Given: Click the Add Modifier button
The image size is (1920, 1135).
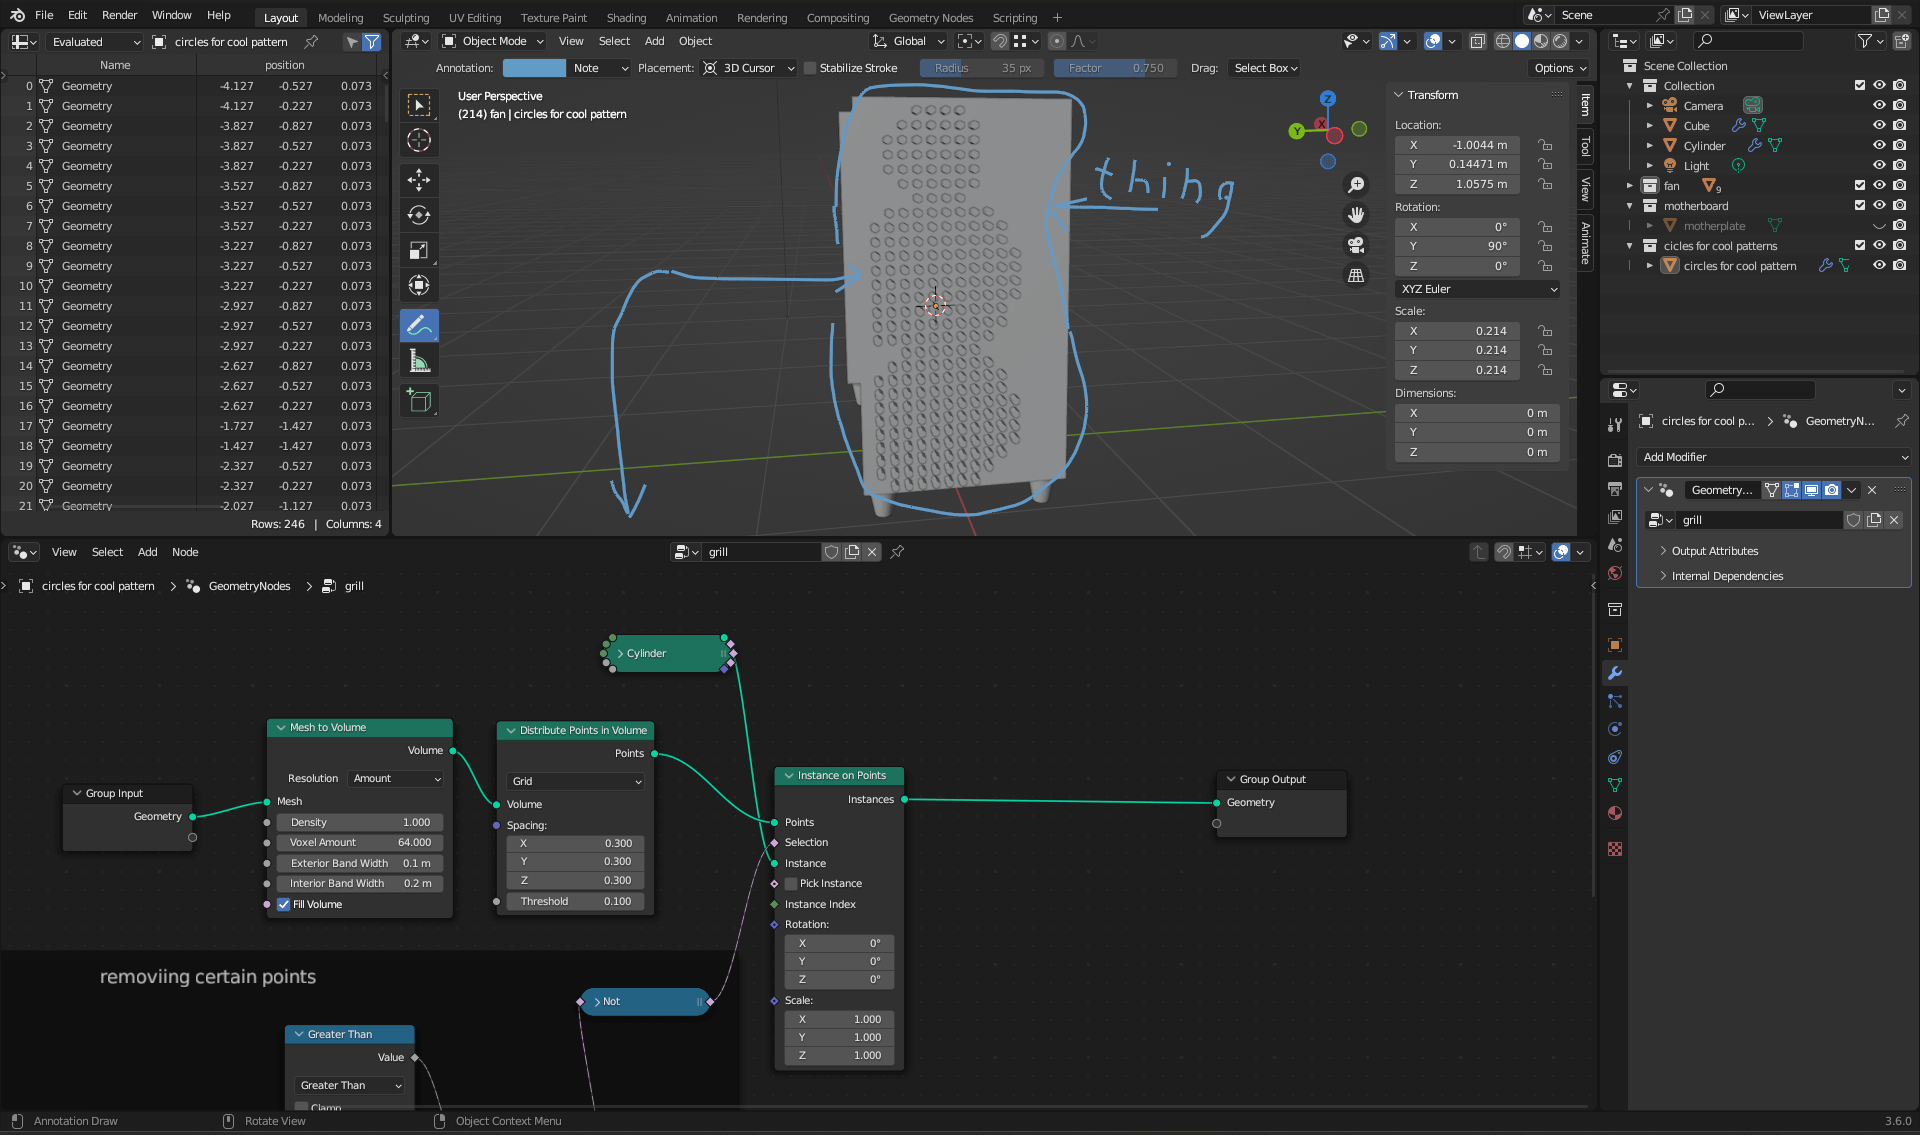Looking at the screenshot, I should pos(1774,457).
